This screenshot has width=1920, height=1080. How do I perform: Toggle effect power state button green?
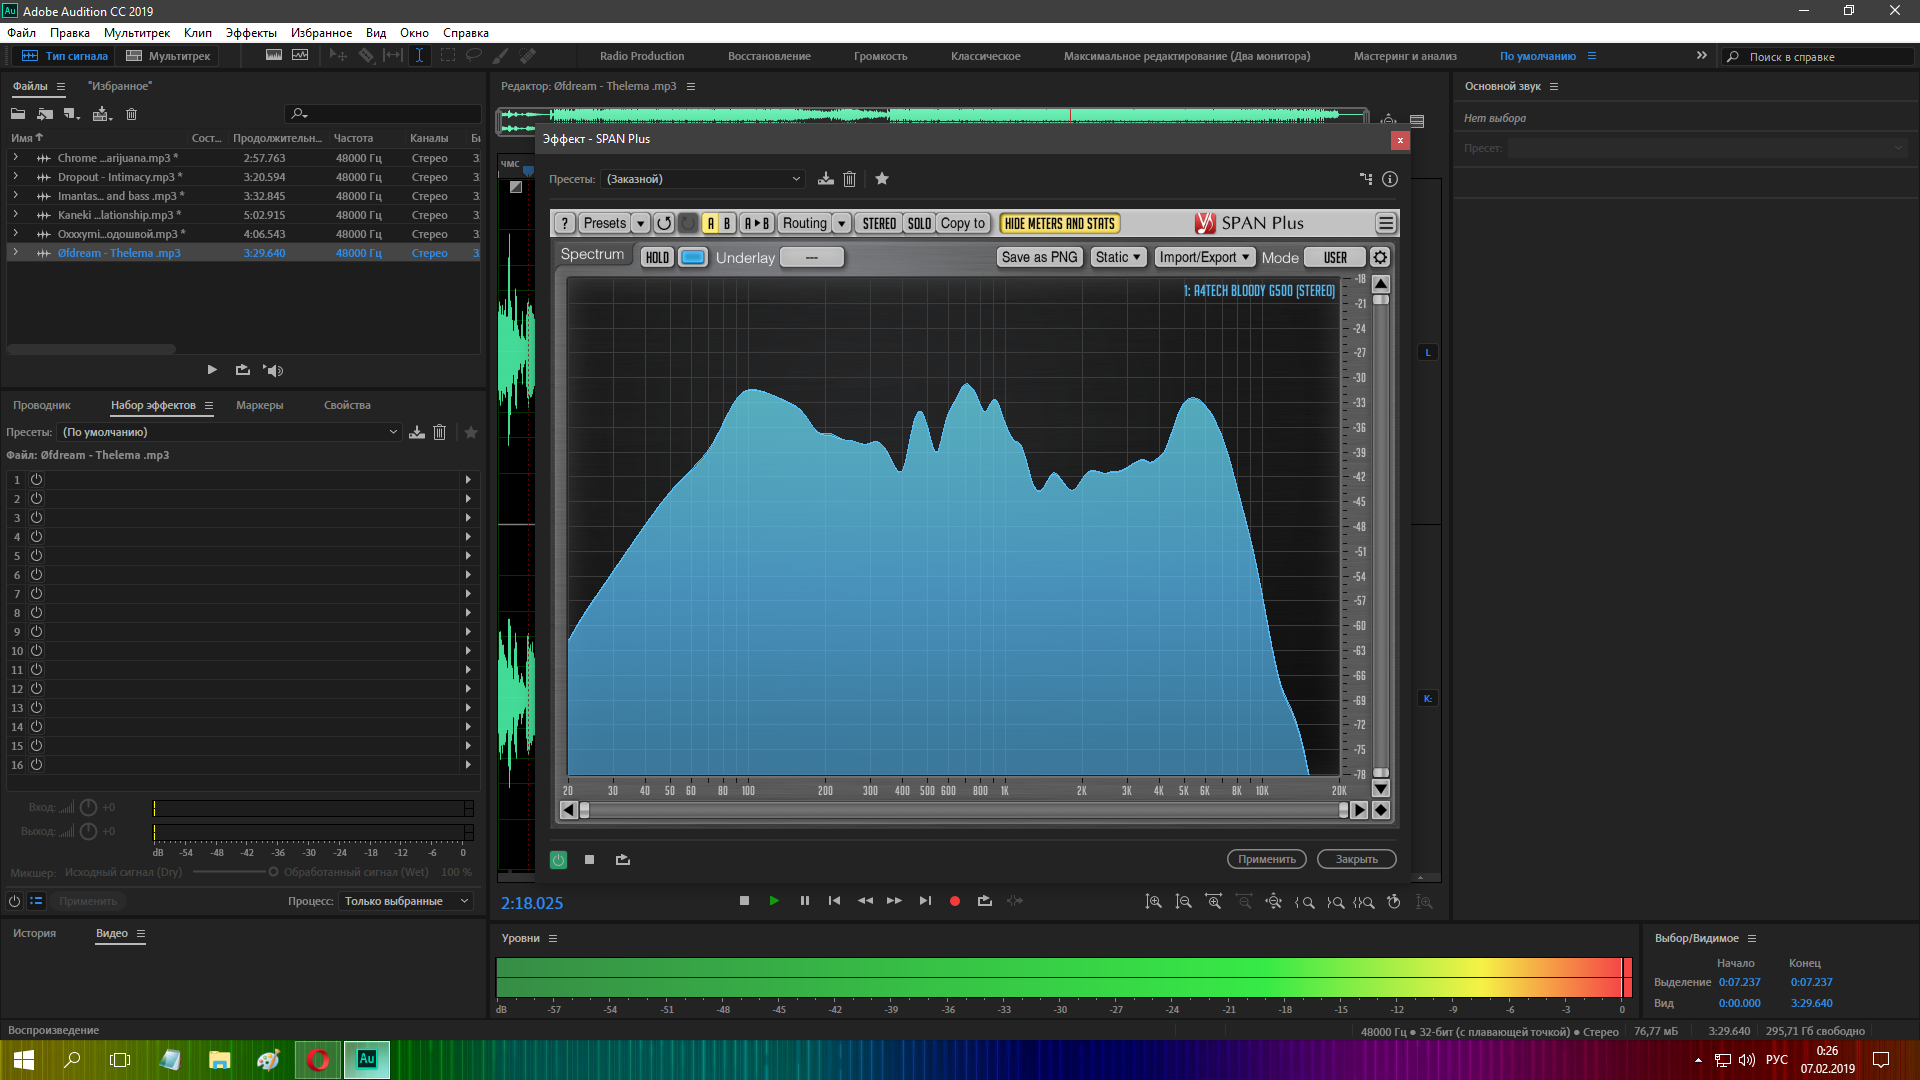pyautogui.click(x=558, y=859)
